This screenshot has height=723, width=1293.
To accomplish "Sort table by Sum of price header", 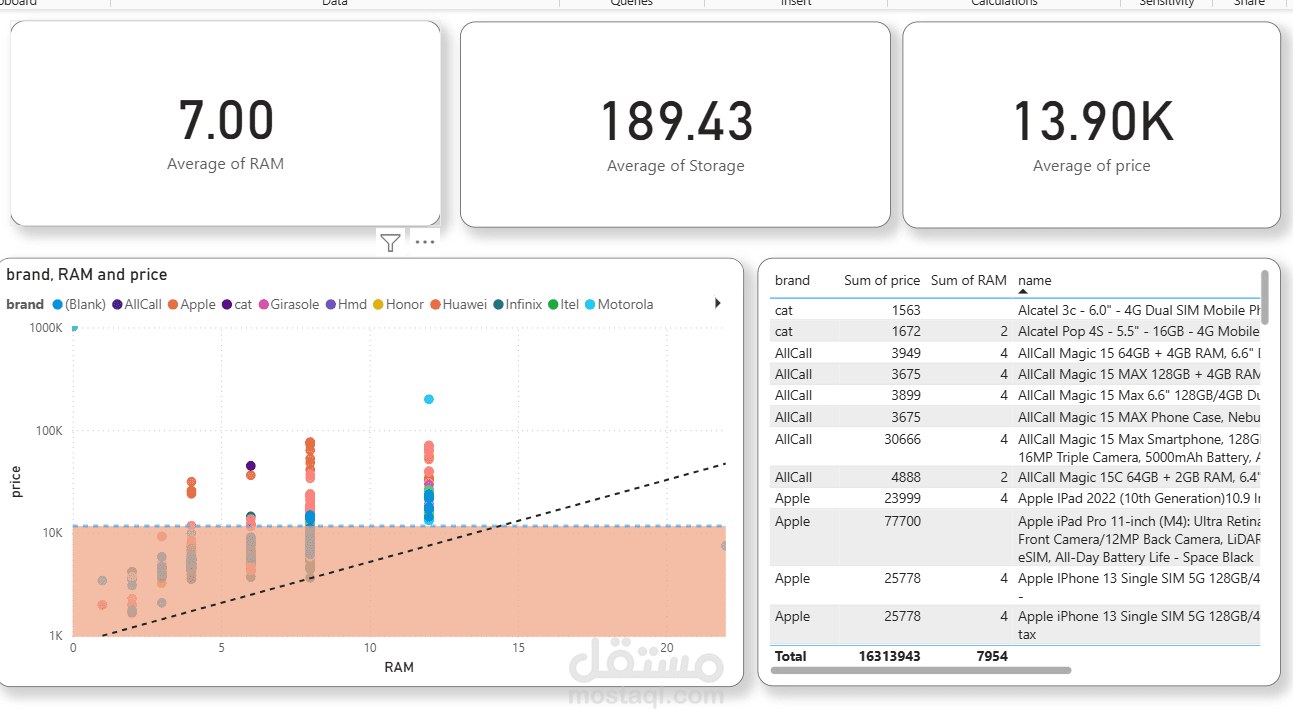I will pos(882,281).
